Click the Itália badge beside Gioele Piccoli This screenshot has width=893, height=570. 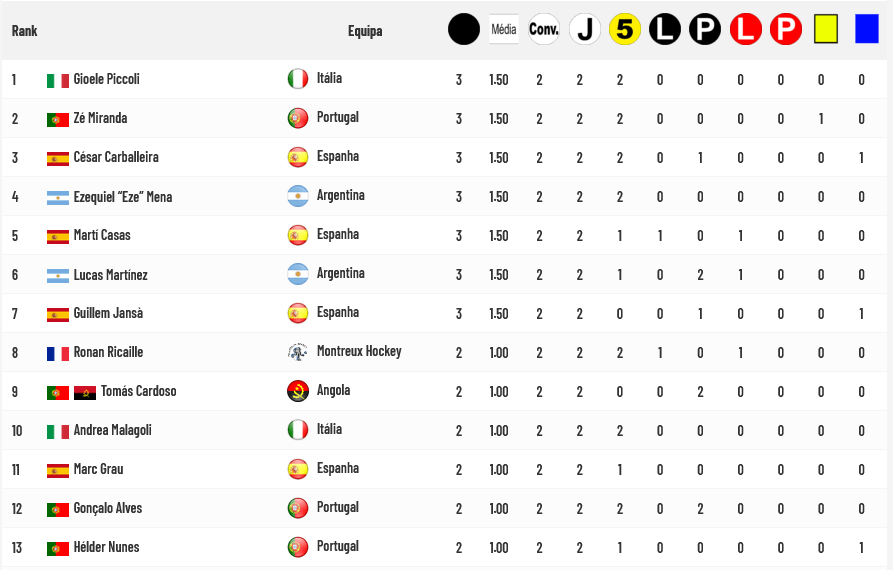tap(297, 79)
